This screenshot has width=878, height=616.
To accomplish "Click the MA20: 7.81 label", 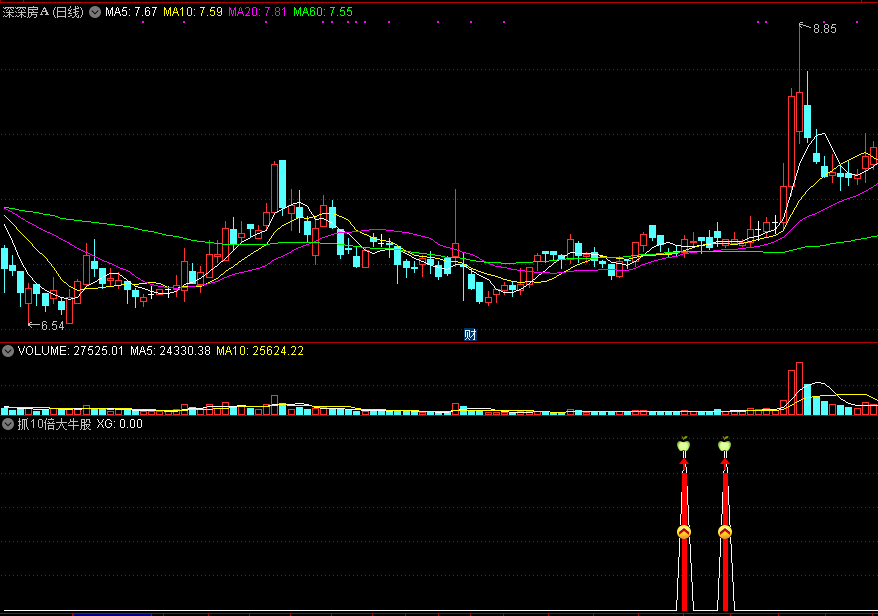I will [x=258, y=12].
